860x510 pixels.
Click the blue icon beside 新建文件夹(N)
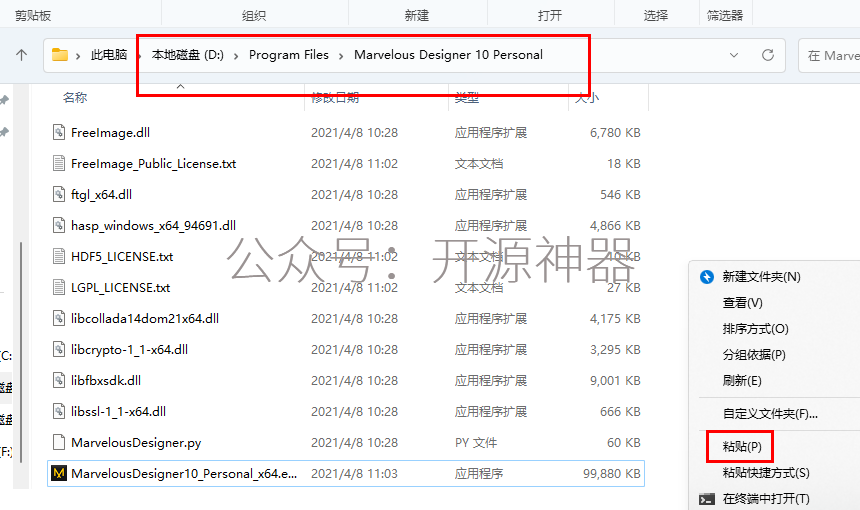706,277
